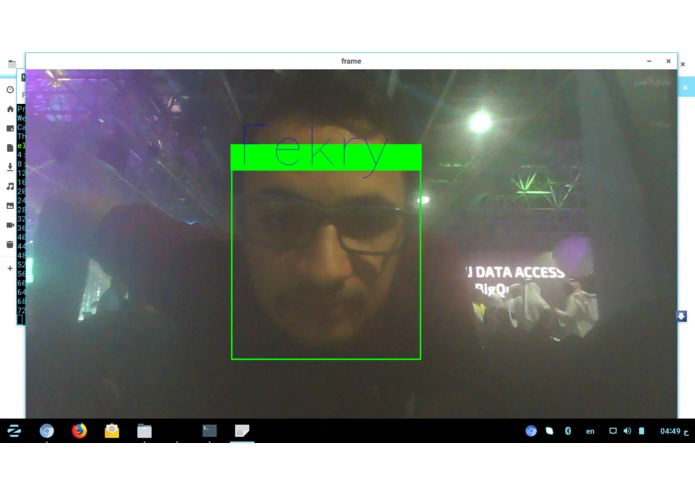Open Trash in file manager sidebar

[x=10, y=245]
